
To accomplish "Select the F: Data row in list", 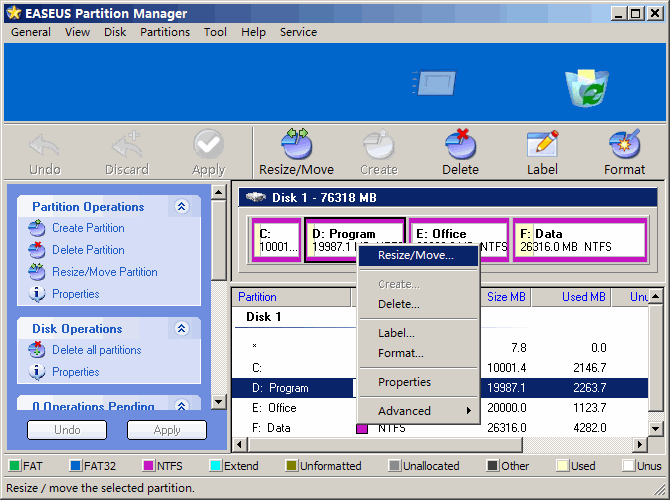I will pyautogui.click(x=440, y=428).
